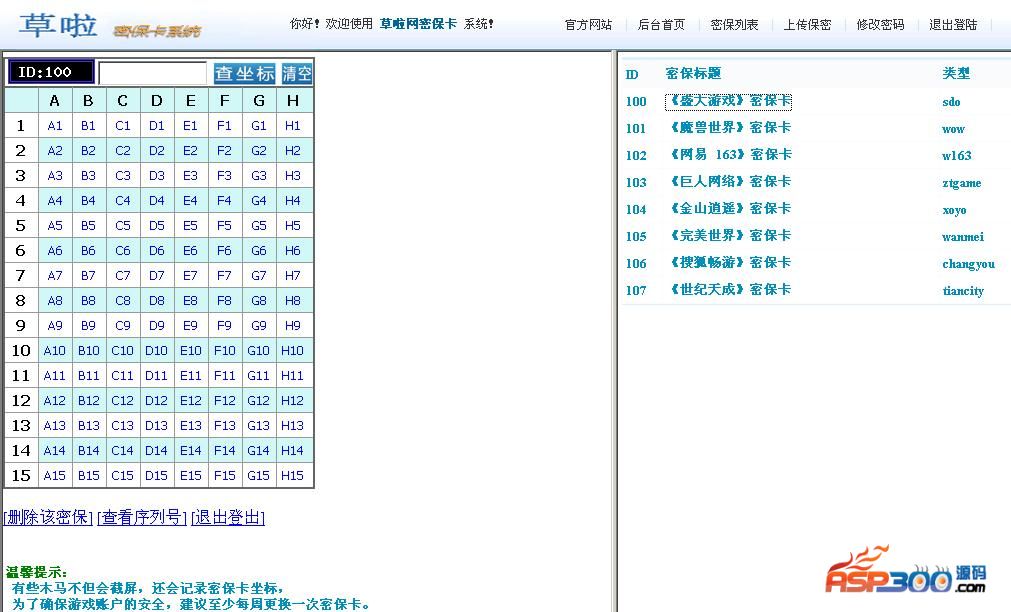Open 《完美世界》密保卡 entry
The image size is (1011, 612).
pos(729,236)
